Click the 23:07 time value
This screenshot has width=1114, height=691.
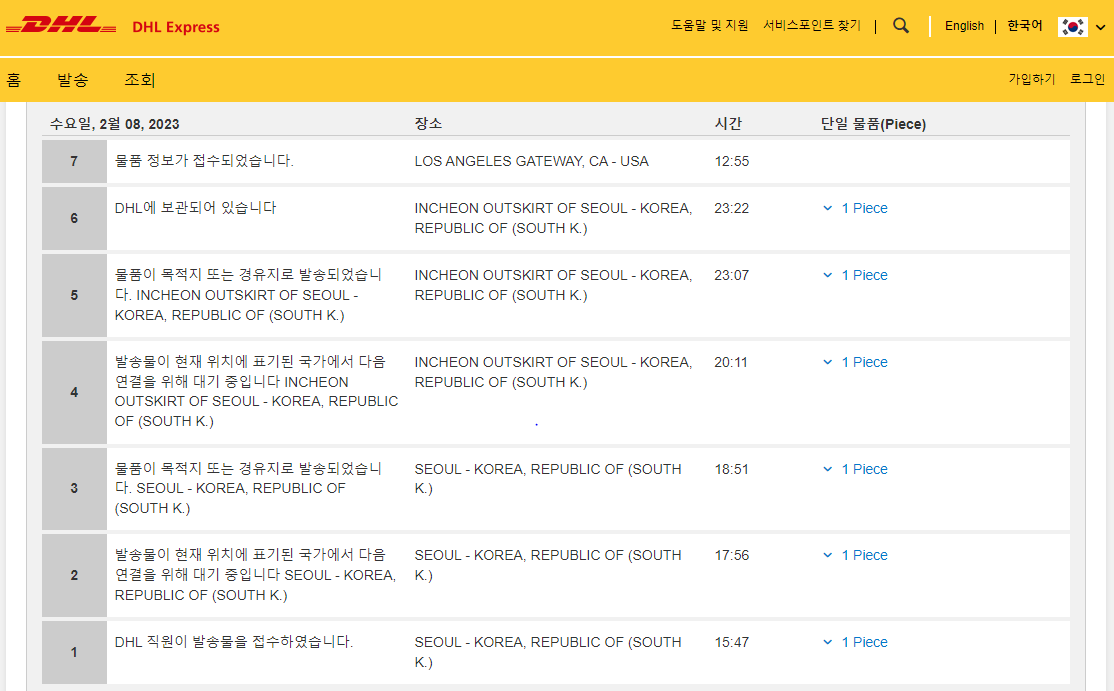[732, 275]
